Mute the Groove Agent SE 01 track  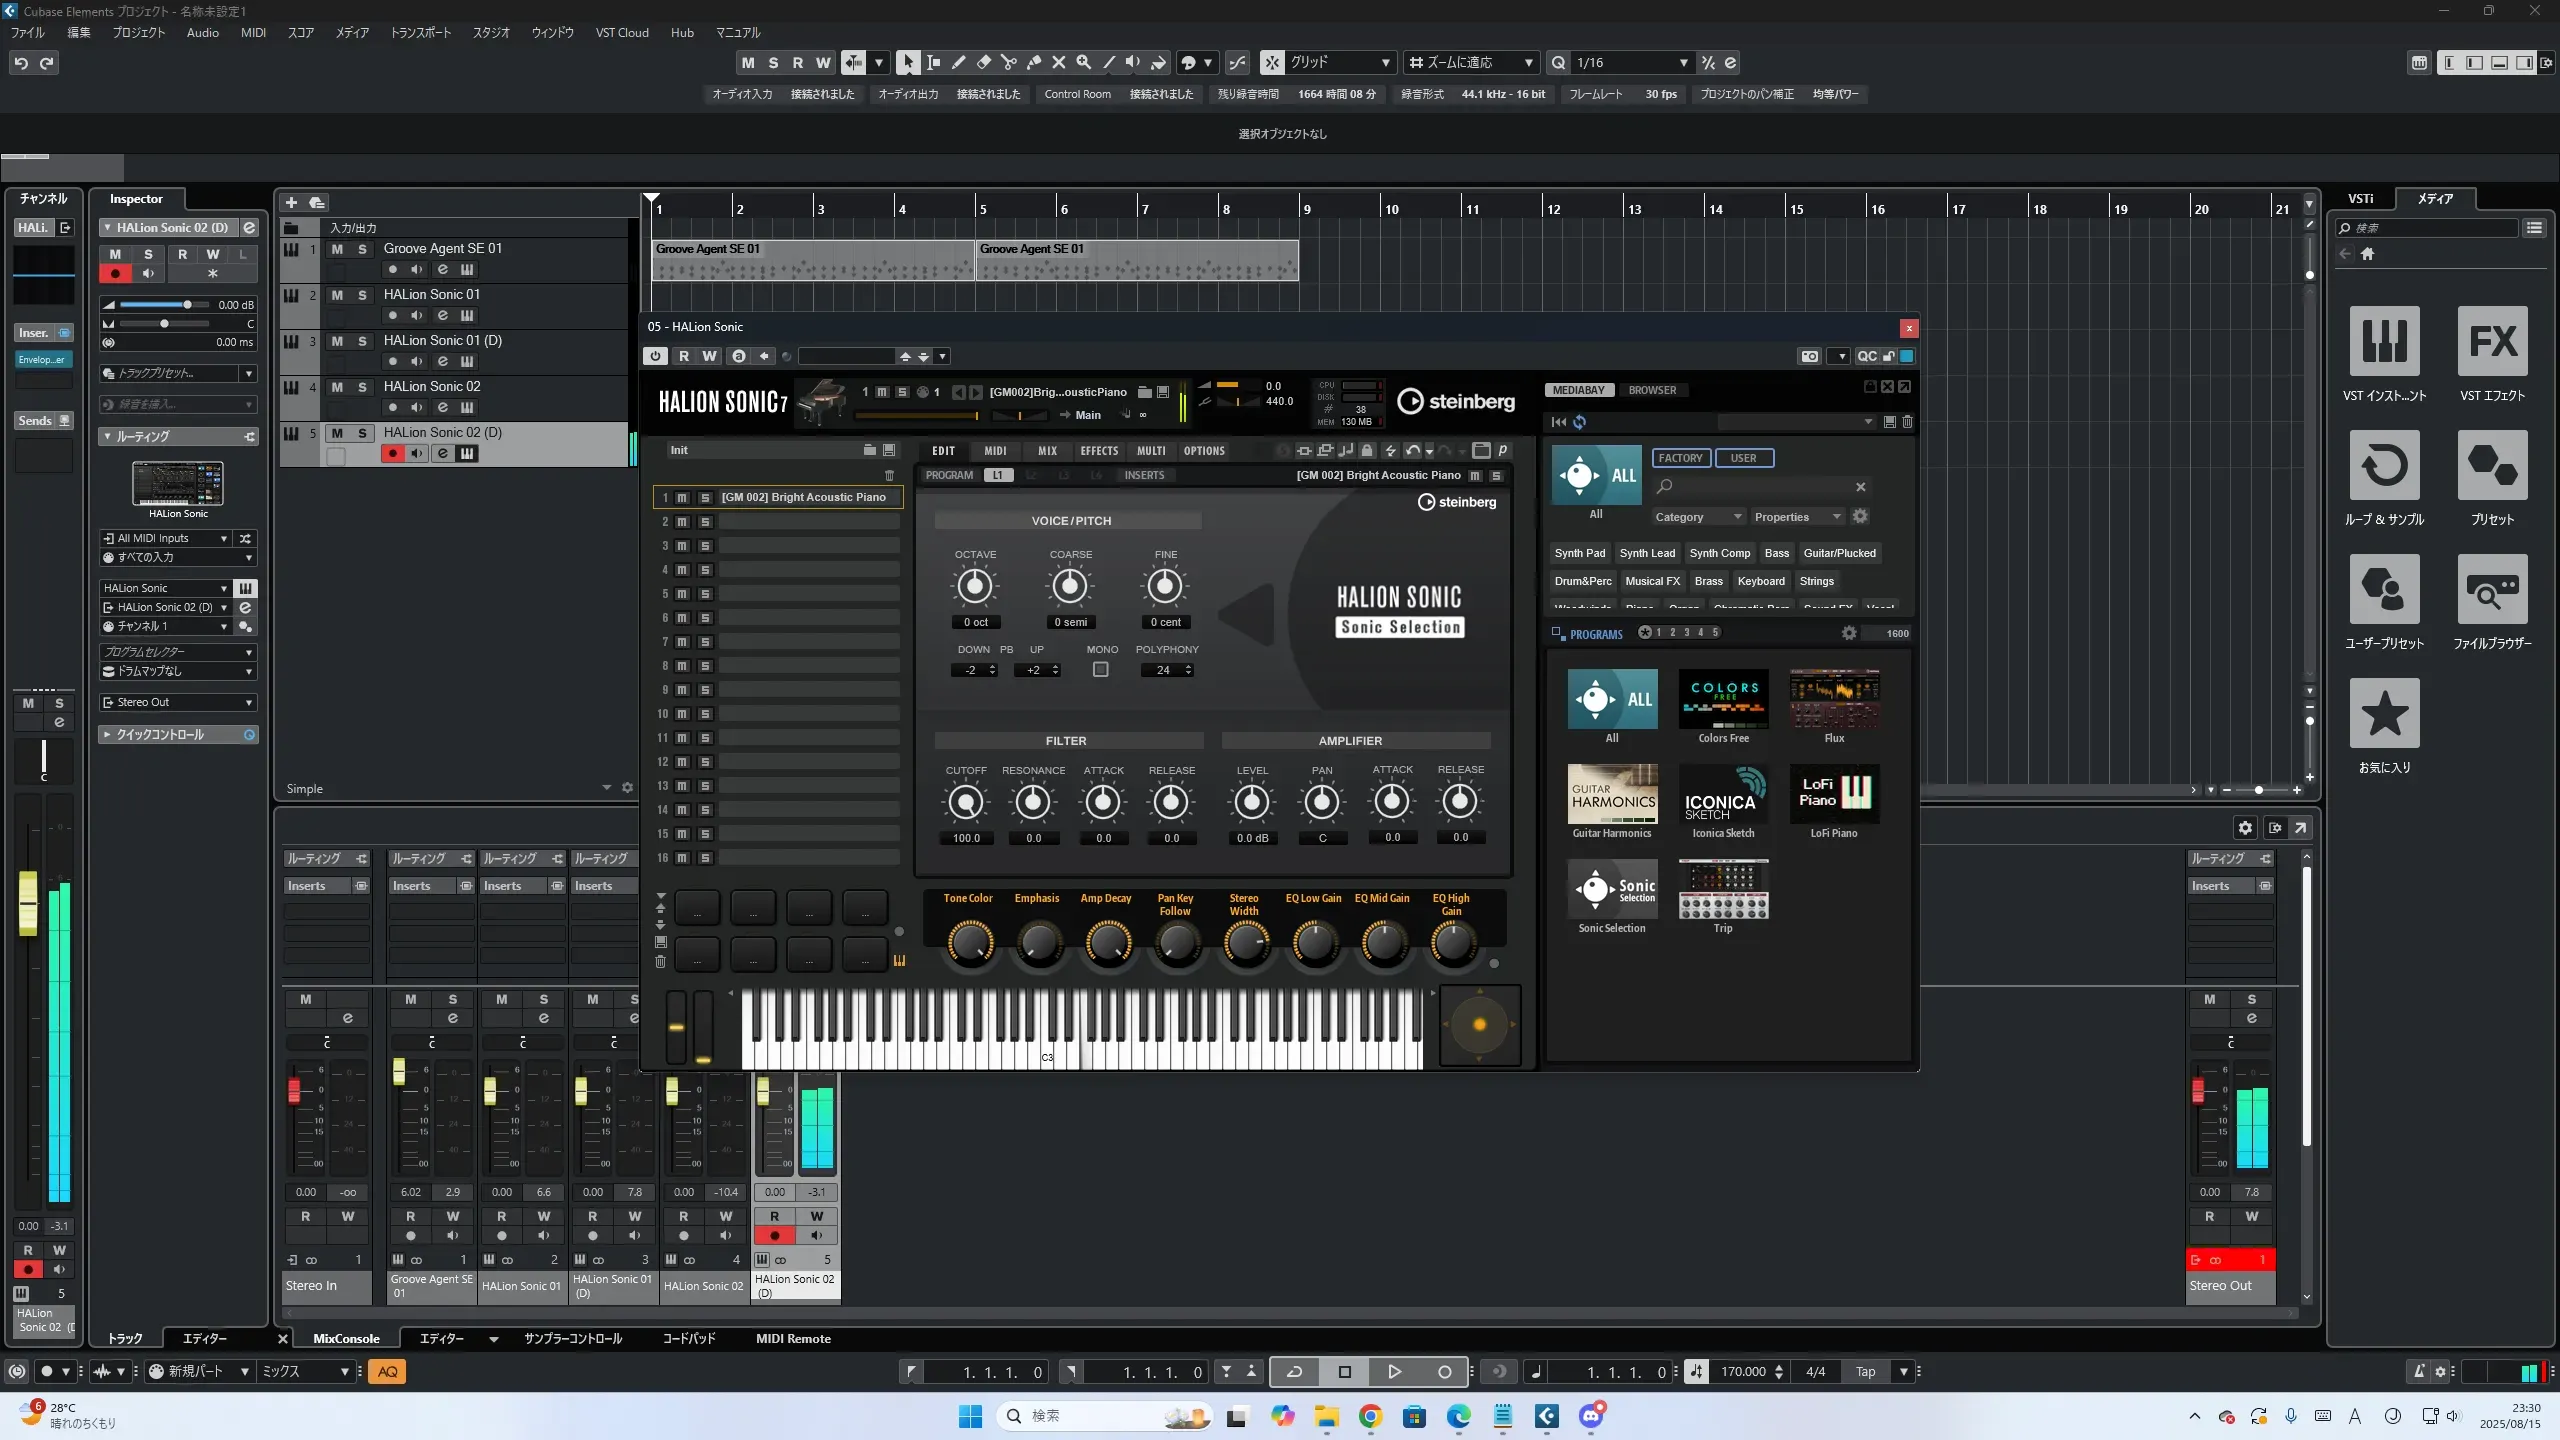click(x=337, y=249)
